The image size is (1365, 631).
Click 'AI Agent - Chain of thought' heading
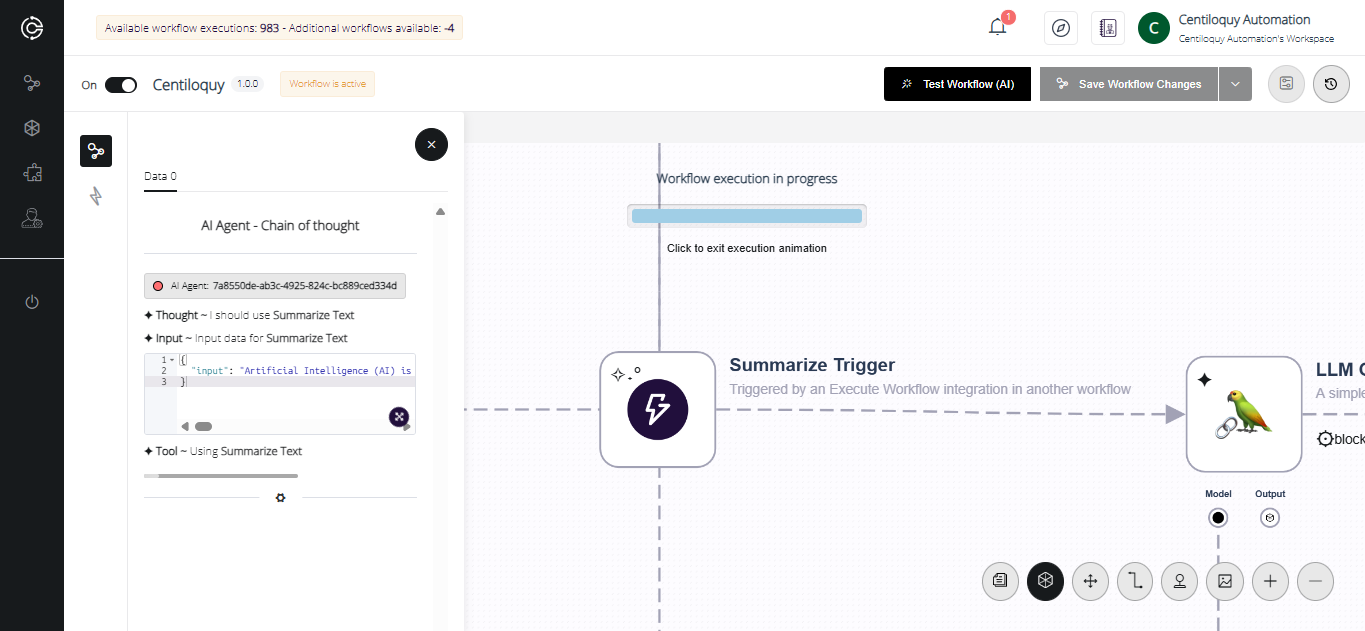[280, 225]
